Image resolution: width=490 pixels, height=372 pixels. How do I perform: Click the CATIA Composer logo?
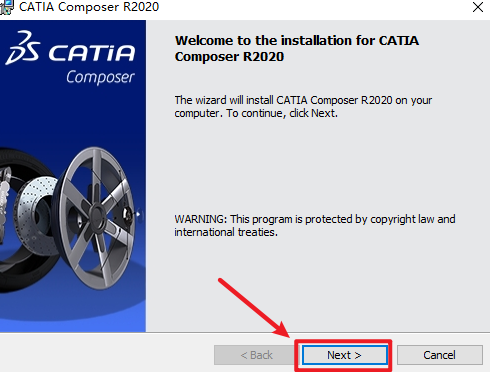tap(71, 57)
